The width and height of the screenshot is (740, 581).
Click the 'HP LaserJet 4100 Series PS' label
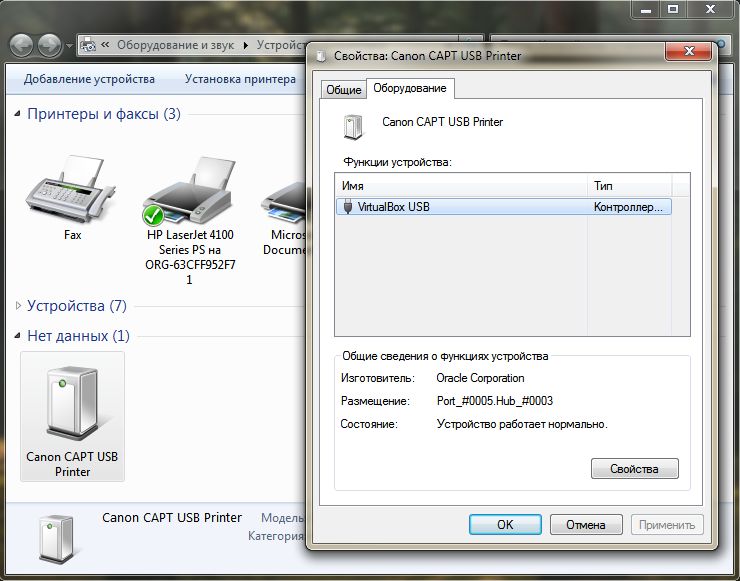pyautogui.click(x=190, y=257)
